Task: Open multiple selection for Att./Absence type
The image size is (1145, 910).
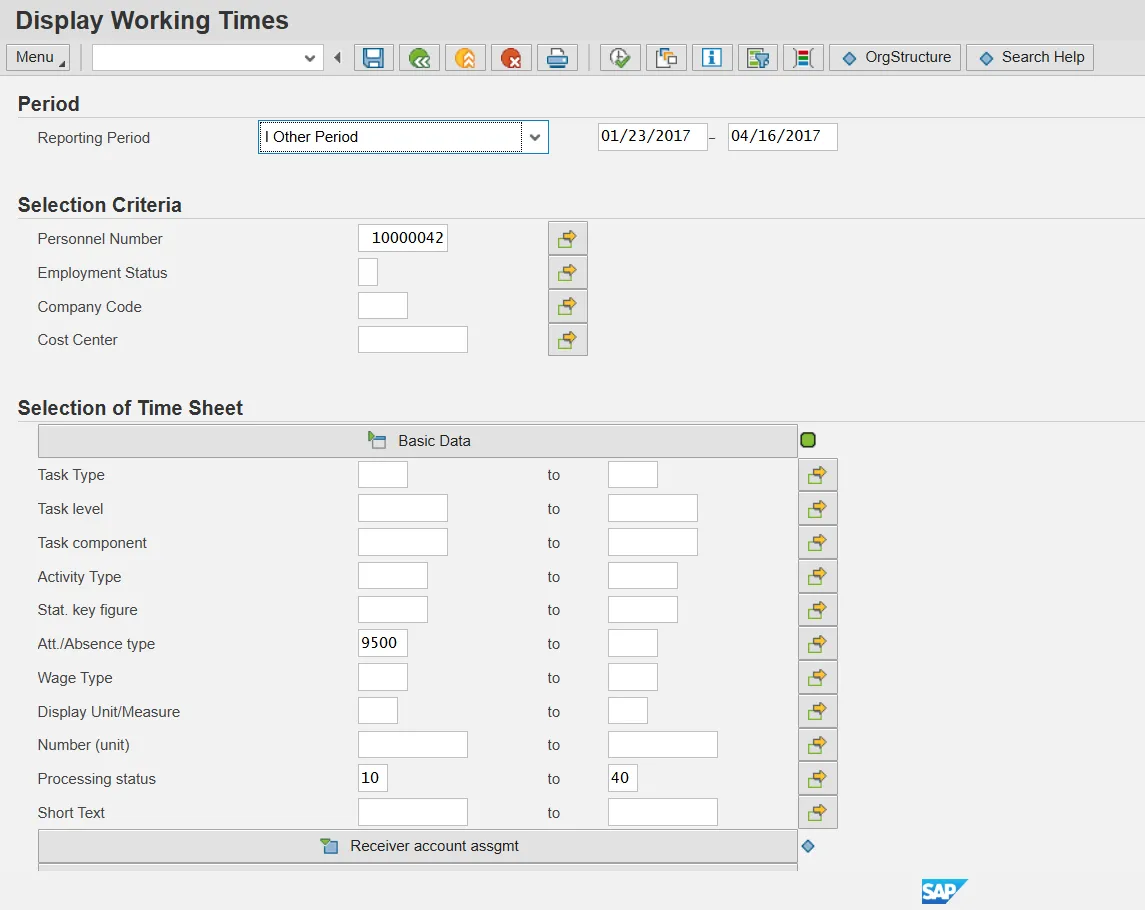Action: coord(818,644)
